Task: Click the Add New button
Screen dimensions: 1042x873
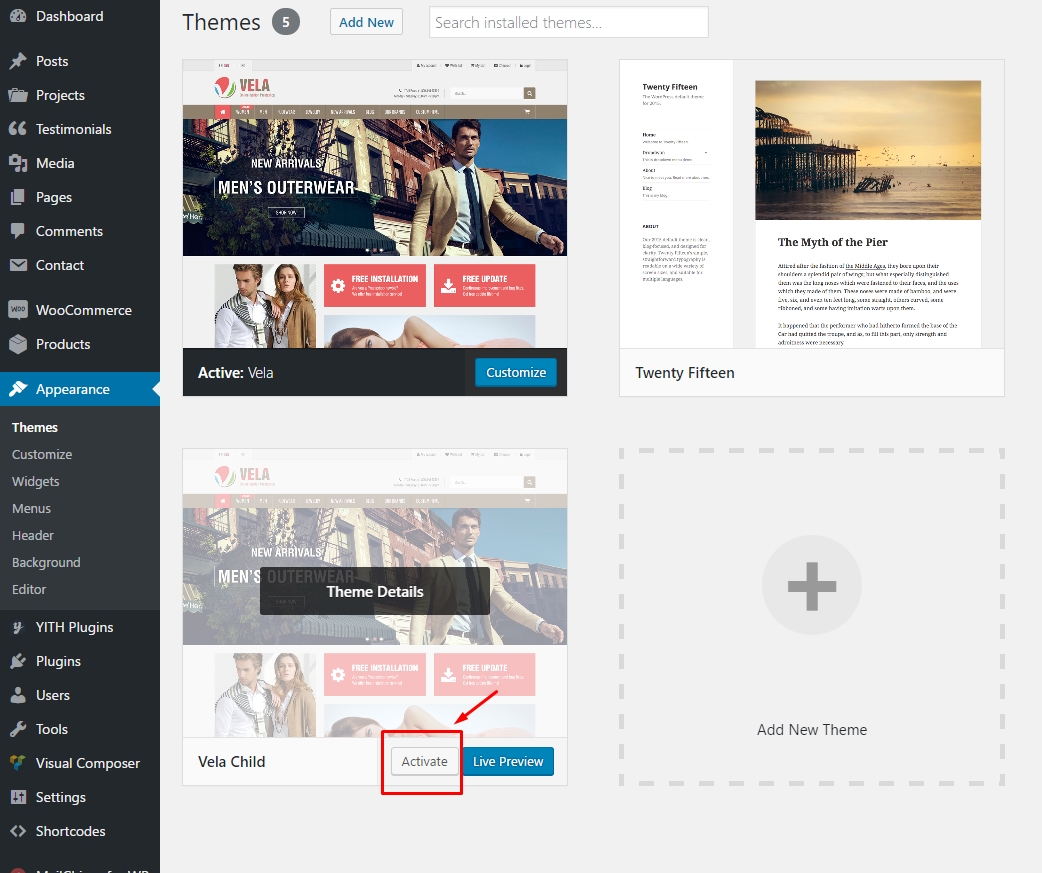Action: [366, 22]
